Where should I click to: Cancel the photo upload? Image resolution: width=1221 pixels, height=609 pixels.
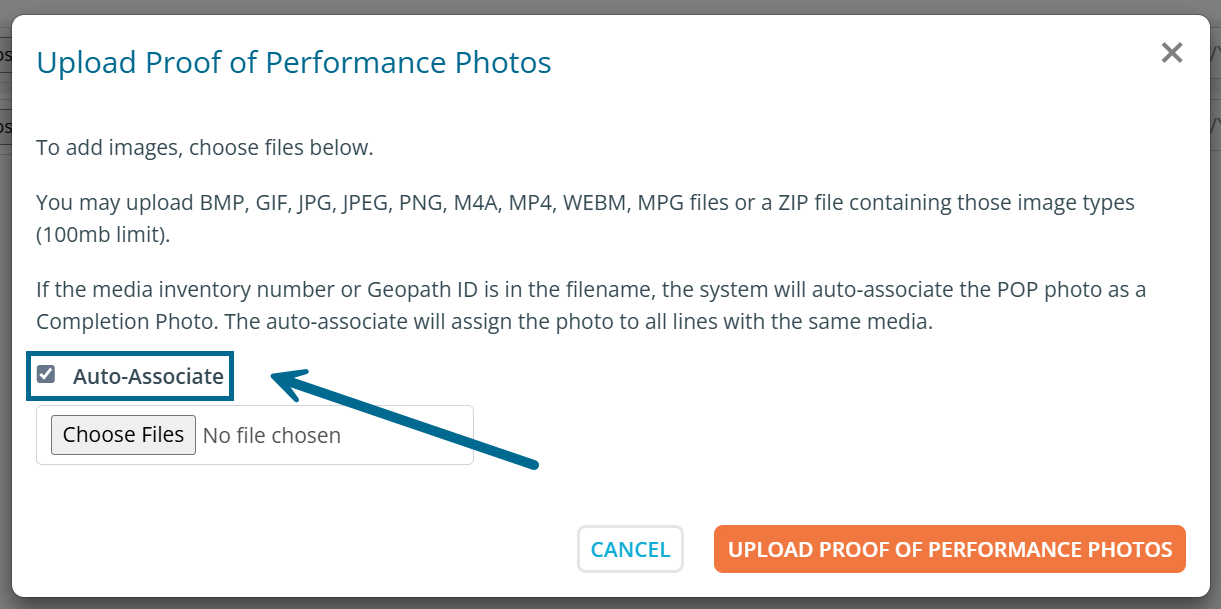(630, 549)
